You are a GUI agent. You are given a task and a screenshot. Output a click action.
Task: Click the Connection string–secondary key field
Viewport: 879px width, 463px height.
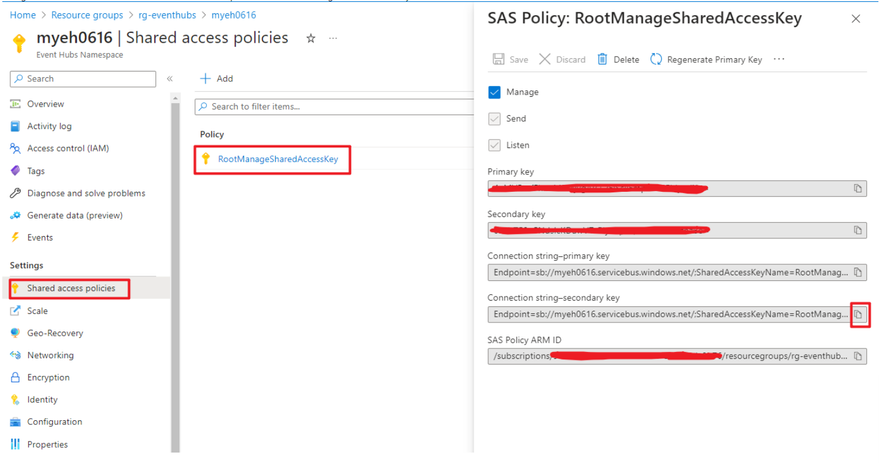pyautogui.click(x=677, y=314)
